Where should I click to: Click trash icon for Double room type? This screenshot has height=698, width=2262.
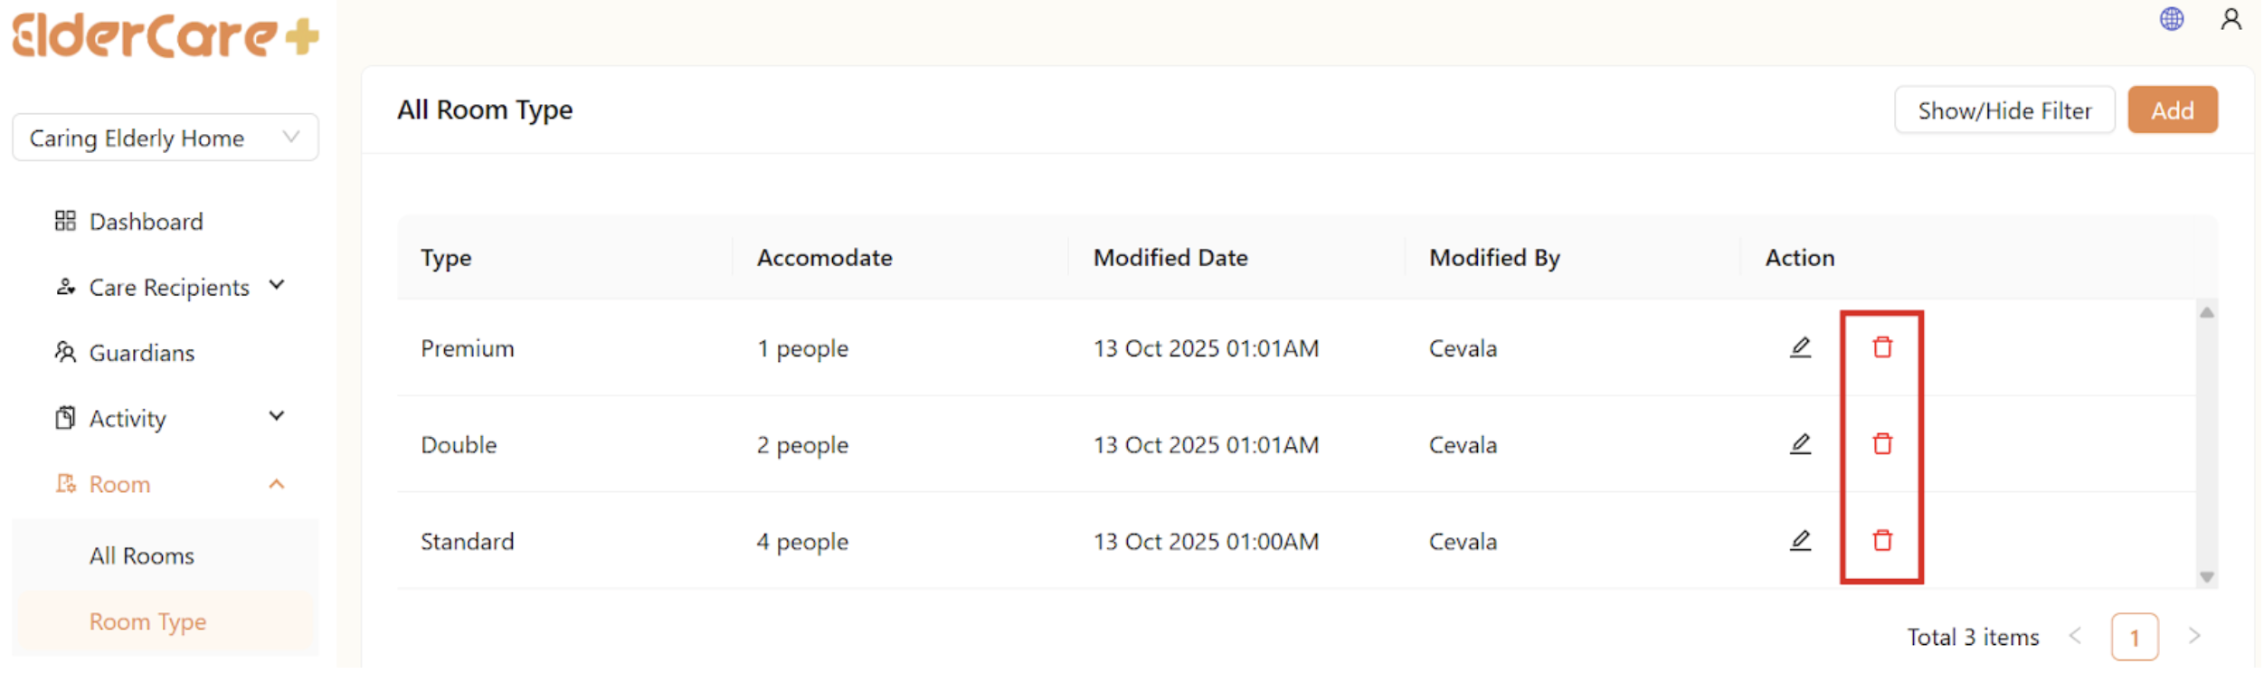[1882, 444]
